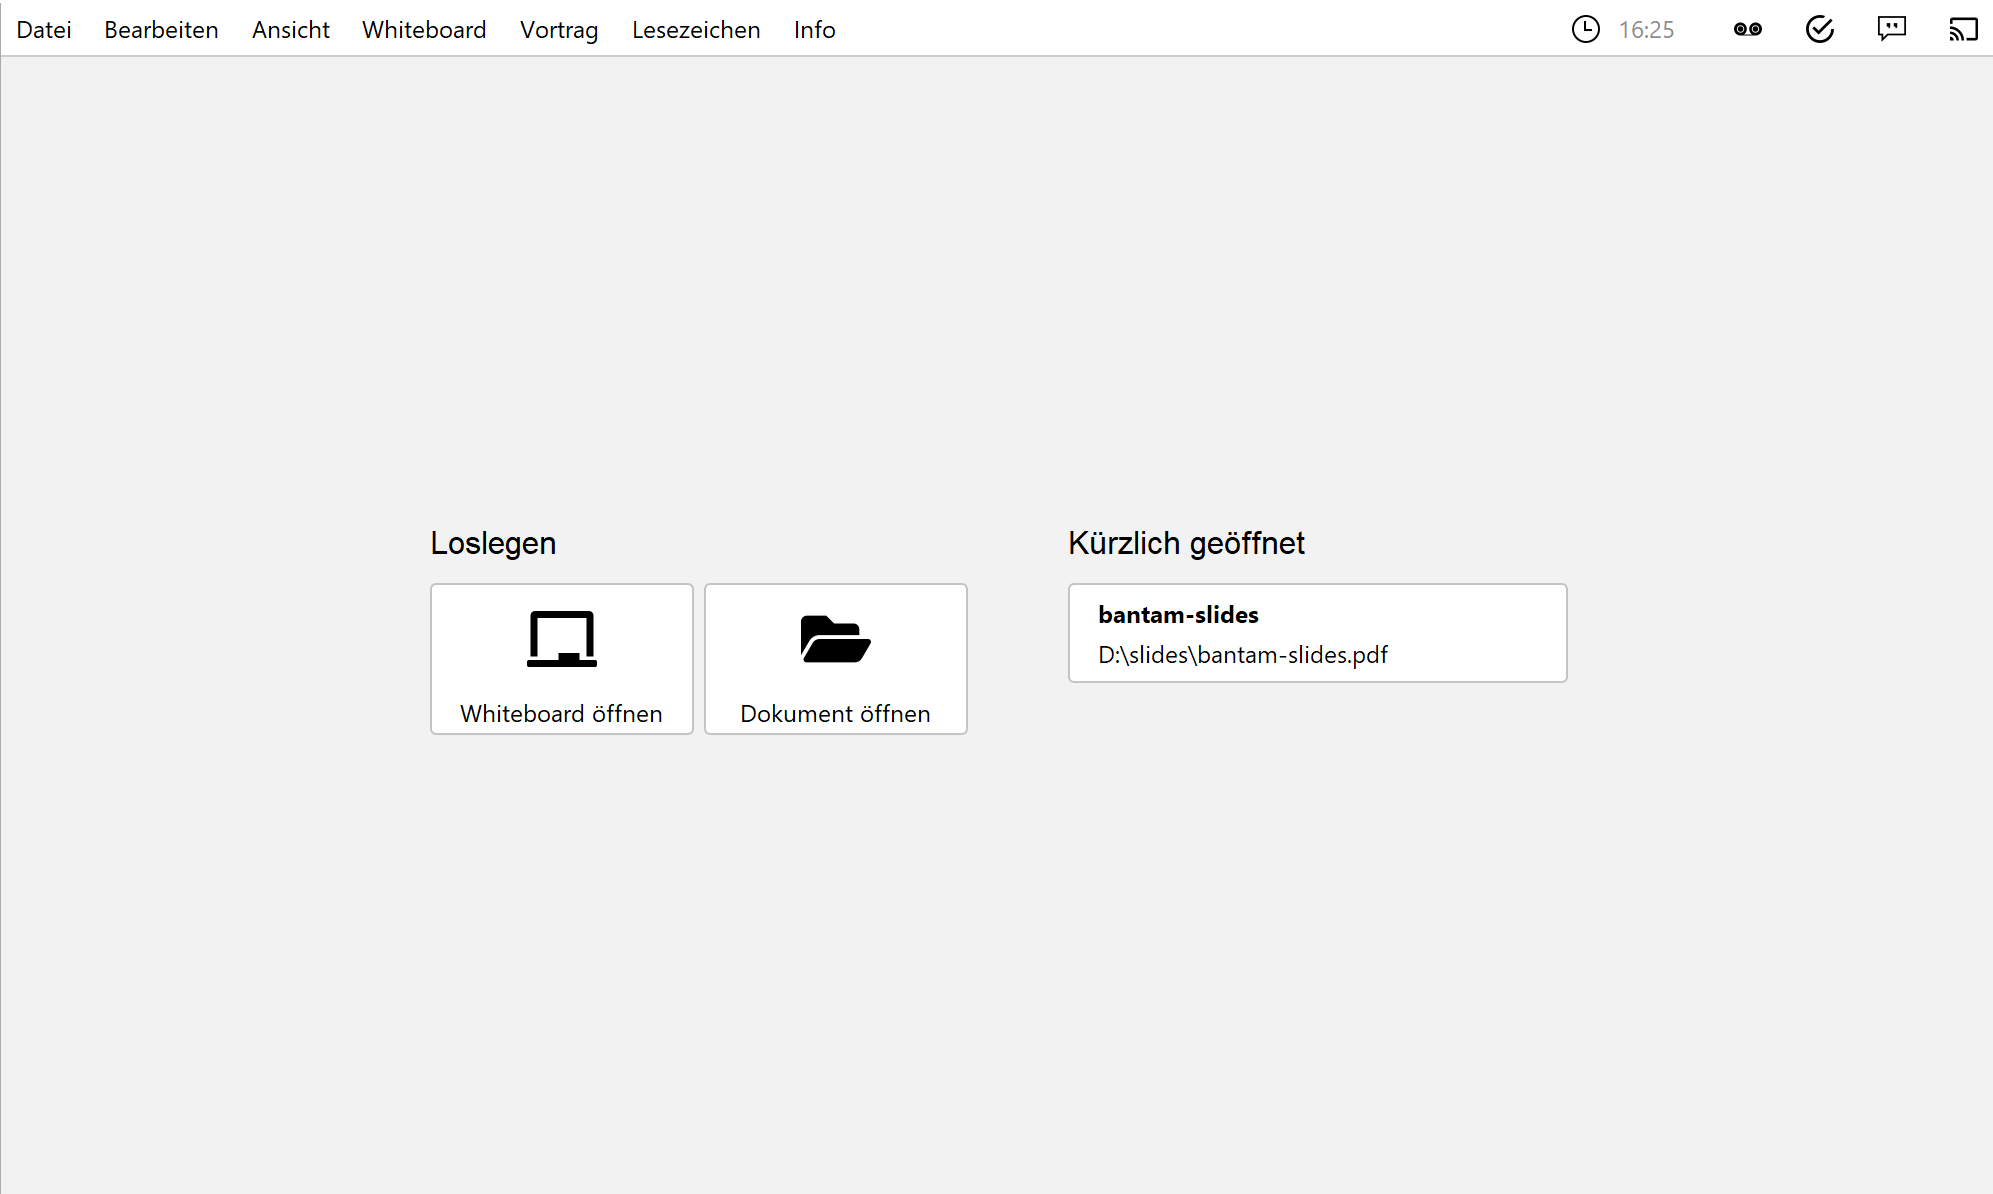Click the recording tape icon
The height and width of the screenshot is (1194, 1993).
pyautogui.click(x=1747, y=29)
